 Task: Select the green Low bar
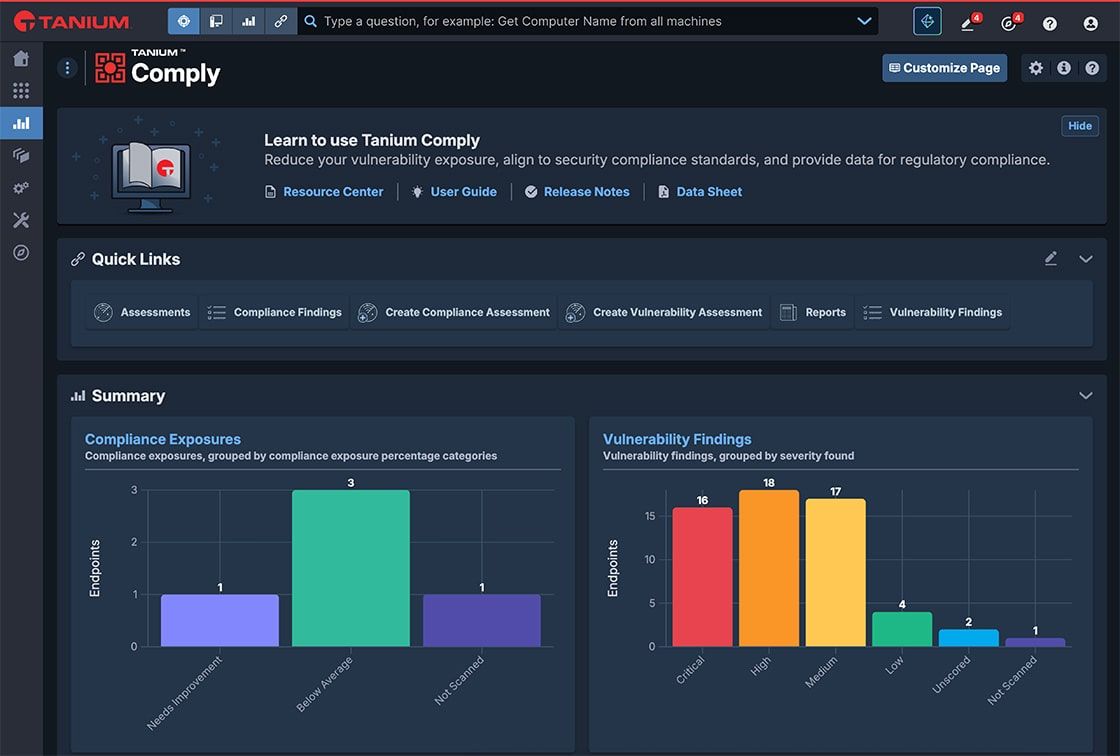(x=902, y=629)
